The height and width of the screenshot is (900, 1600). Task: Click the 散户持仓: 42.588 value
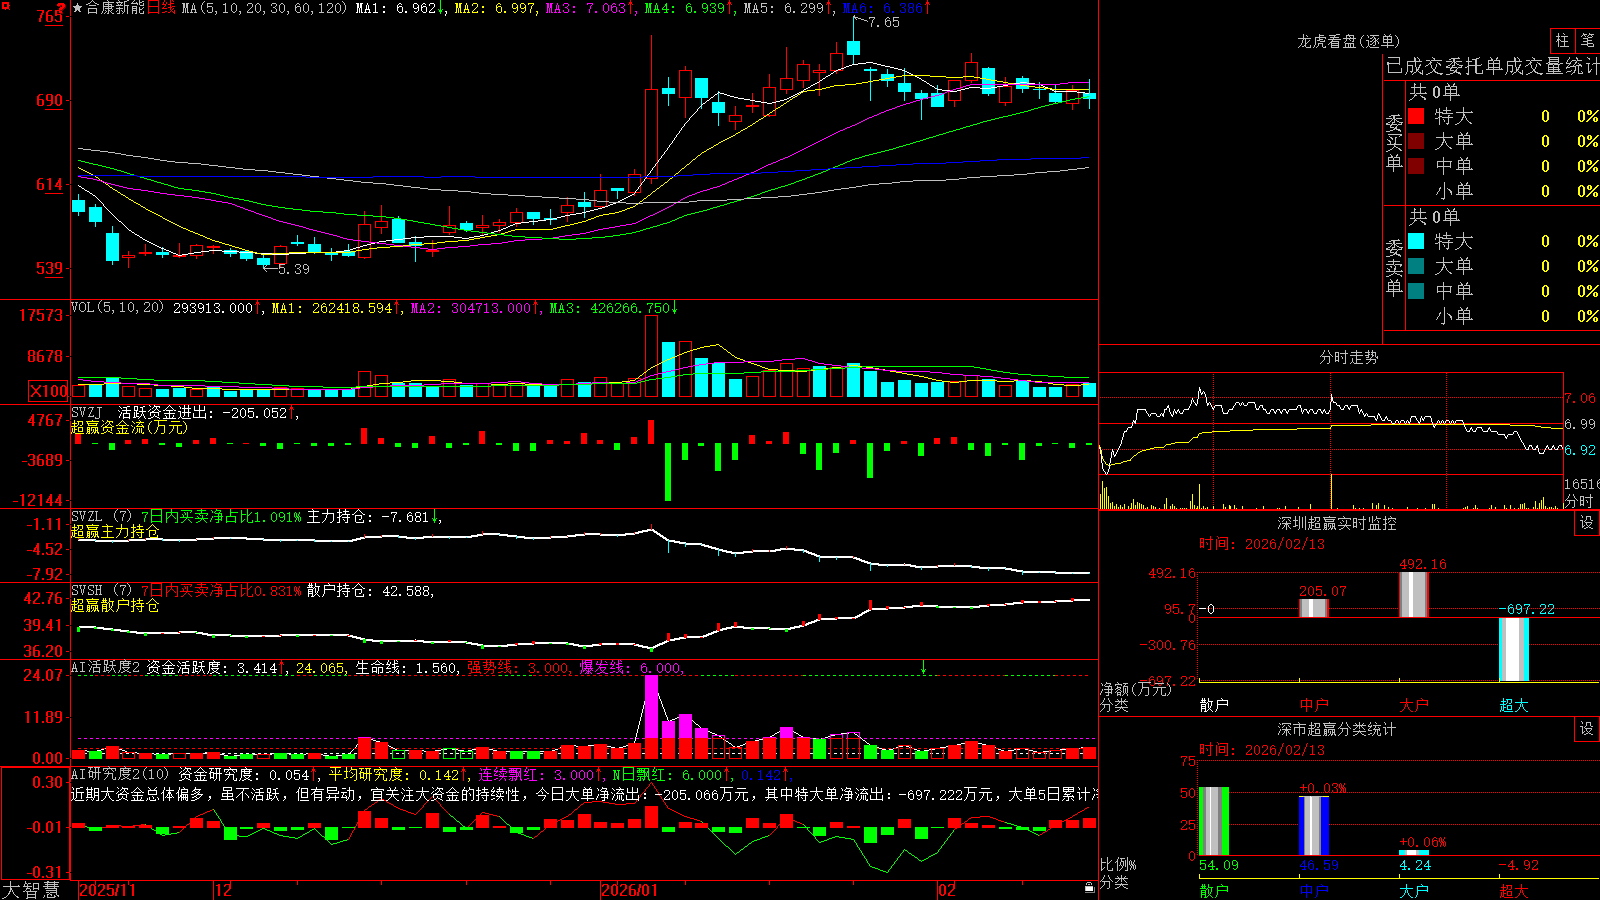point(370,591)
